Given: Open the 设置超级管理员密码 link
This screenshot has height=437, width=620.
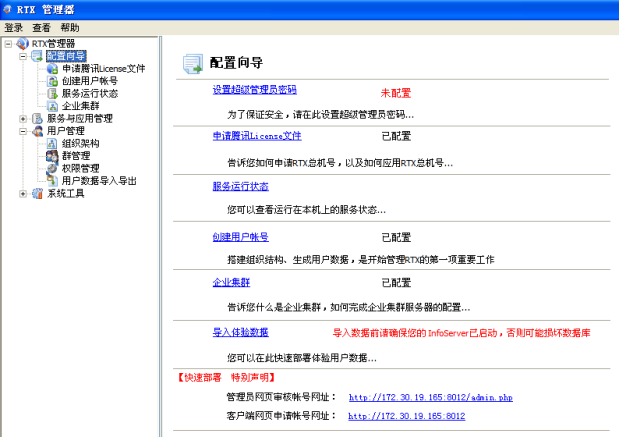Looking at the screenshot, I should click(x=255, y=90).
